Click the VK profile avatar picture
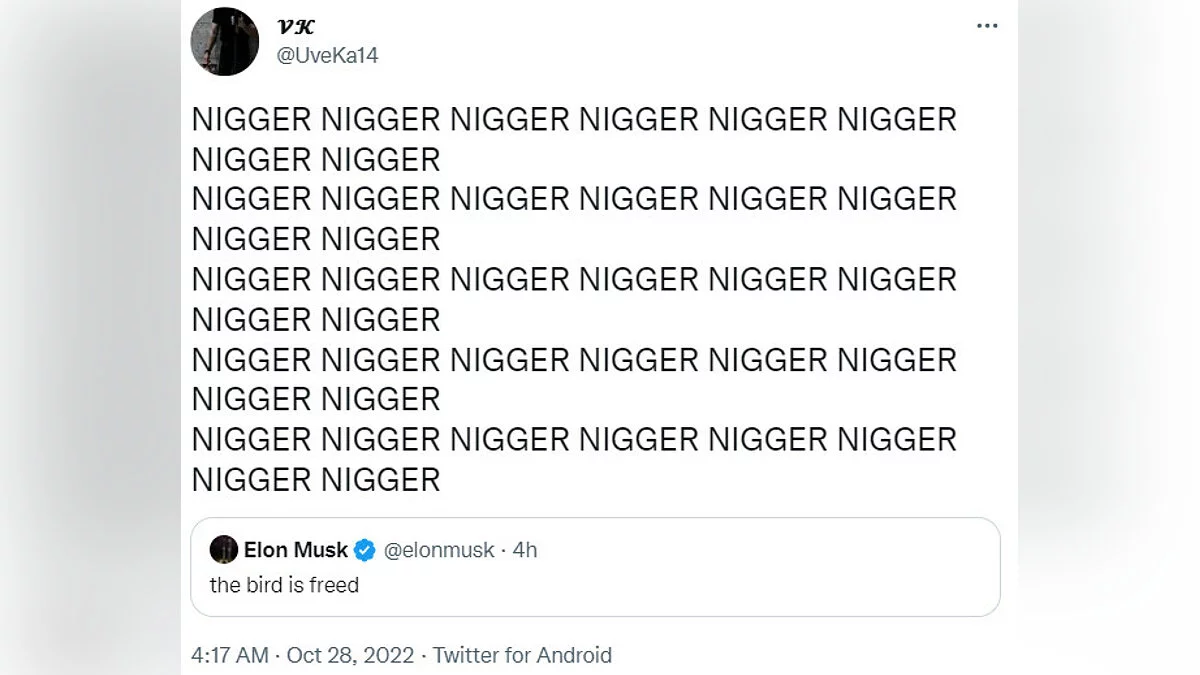This screenshot has width=1200, height=675. click(x=225, y=41)
